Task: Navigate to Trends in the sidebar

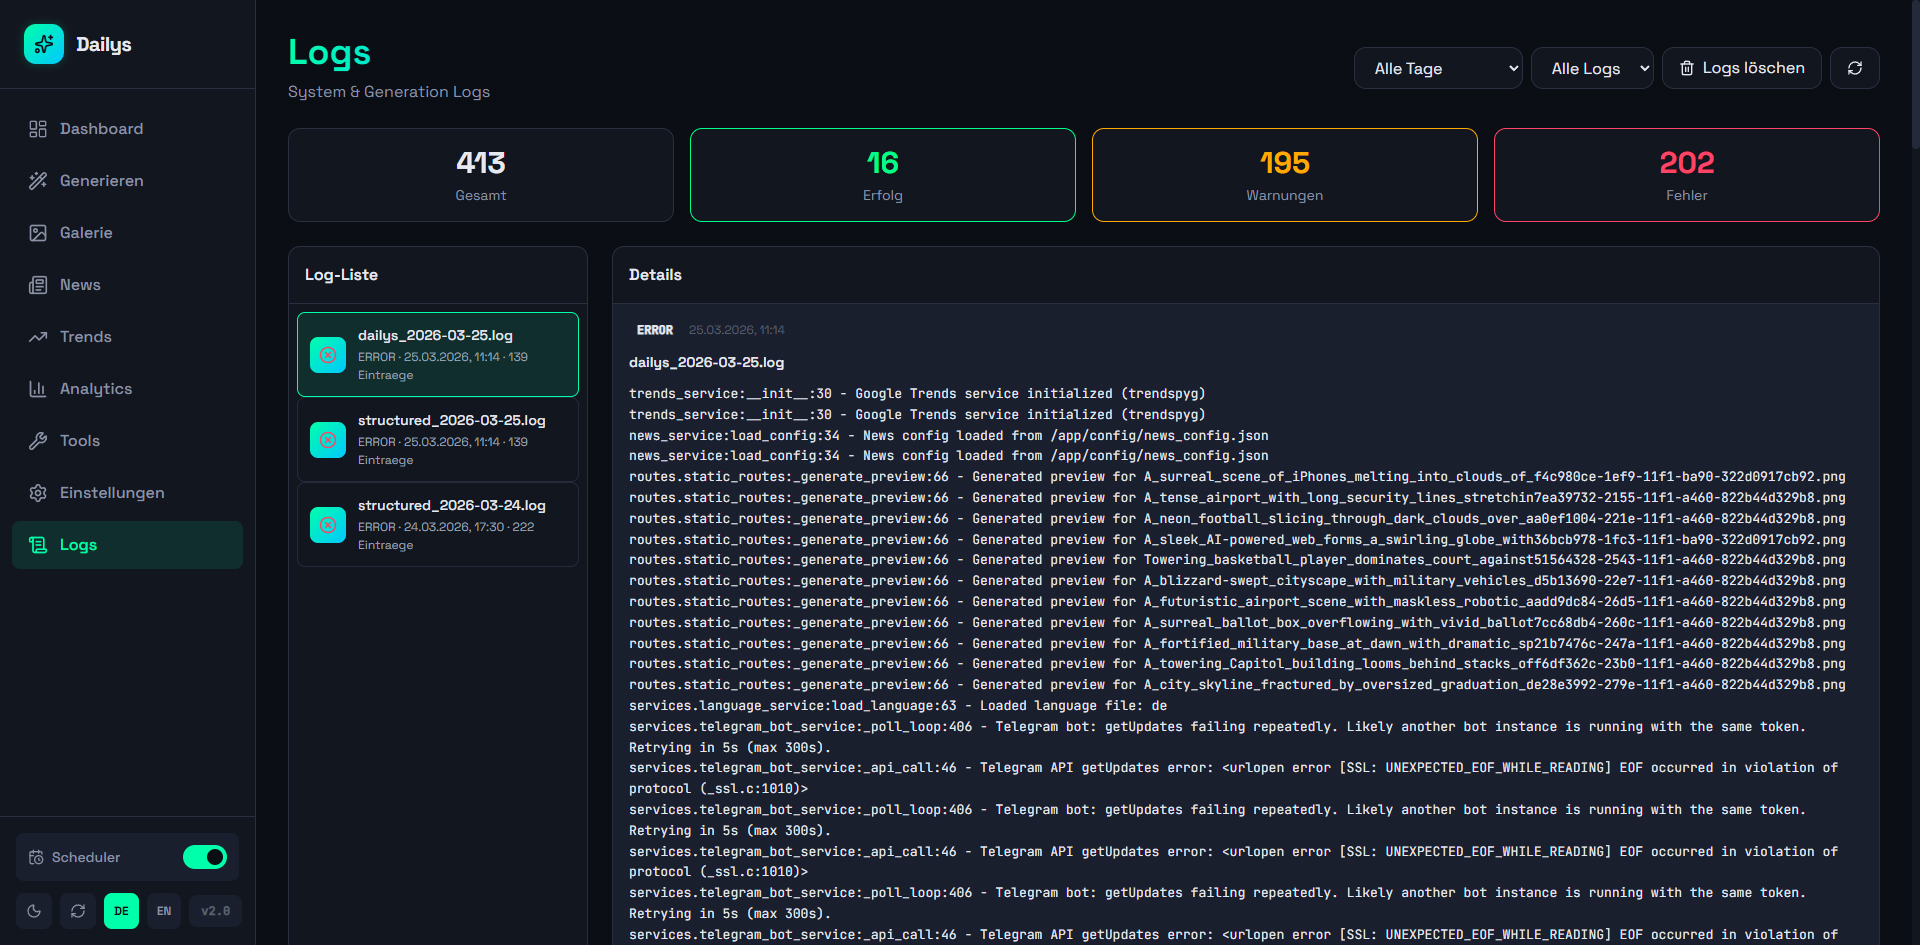Action: click(85, 337)
